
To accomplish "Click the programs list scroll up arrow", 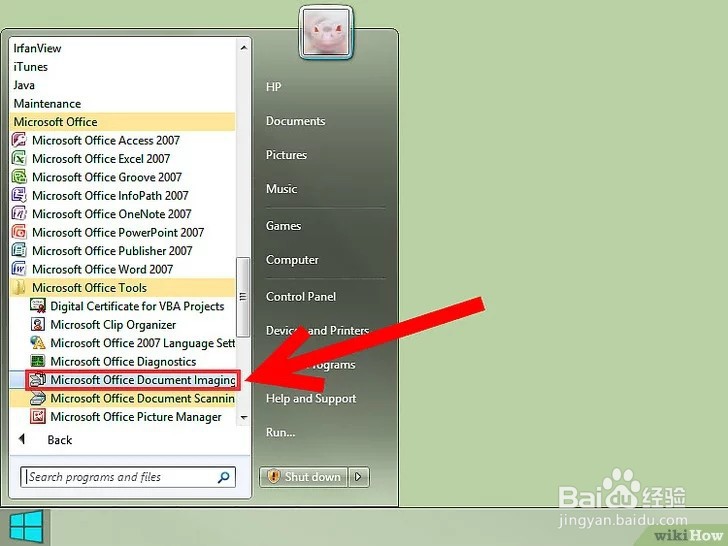I will click(x=243, y=48).
